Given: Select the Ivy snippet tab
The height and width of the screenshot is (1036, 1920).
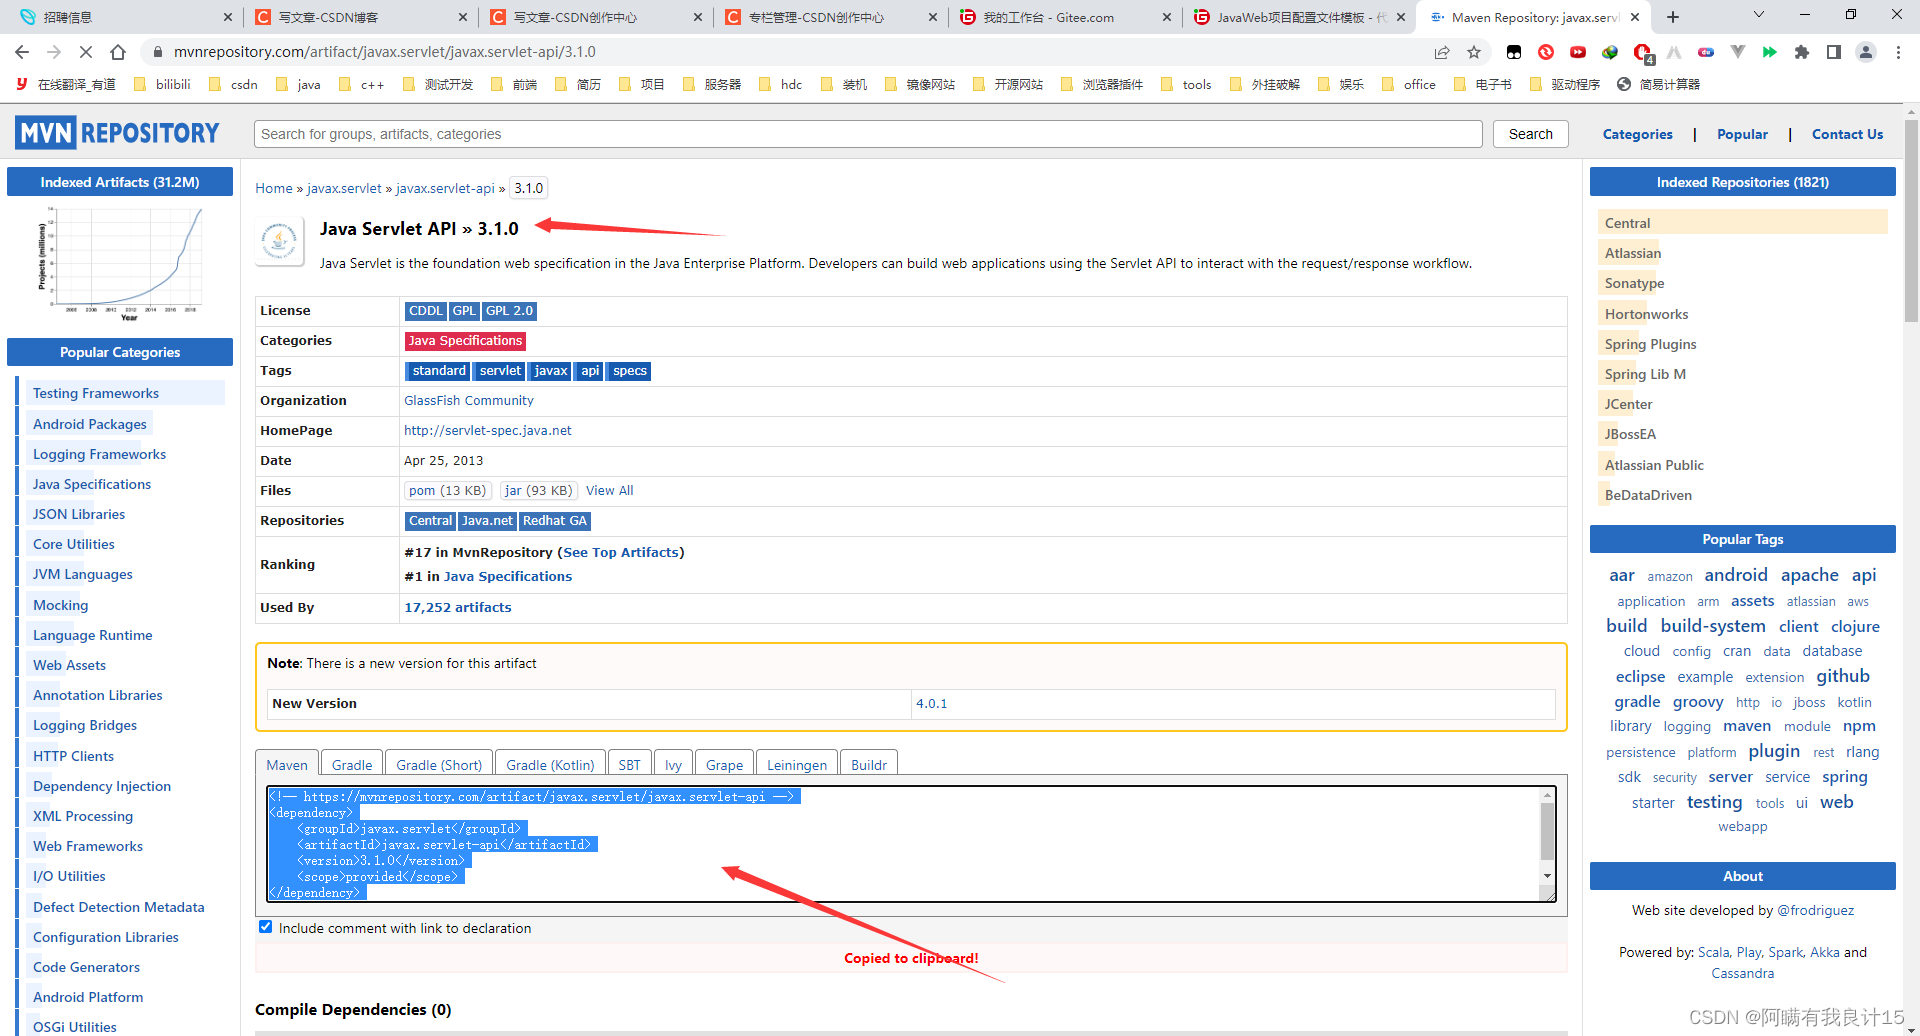Looking at the screenshot, I should tap(673, 764).
